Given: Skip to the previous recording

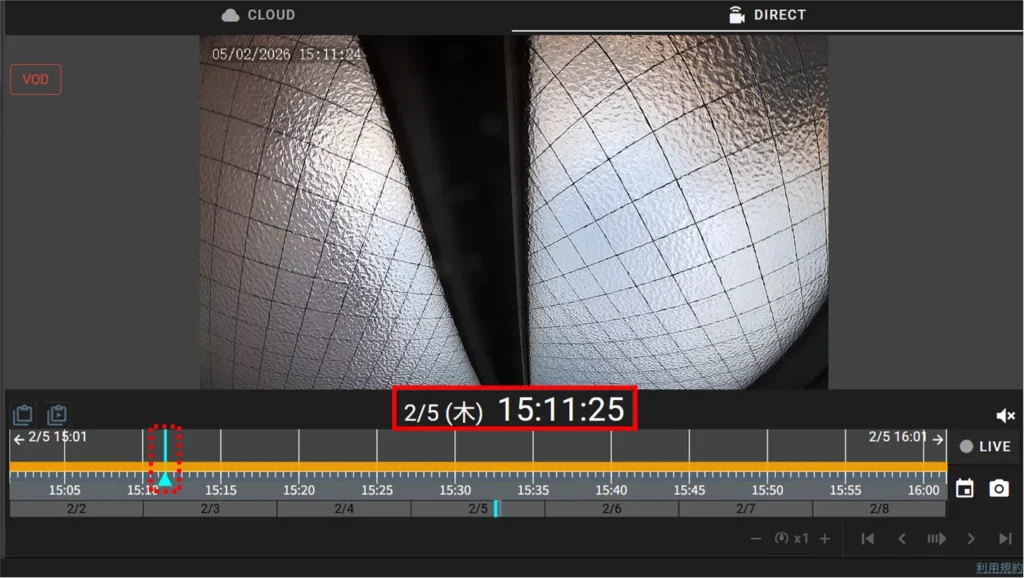Looking at the screenshot, I should click(x=868, y=539).
